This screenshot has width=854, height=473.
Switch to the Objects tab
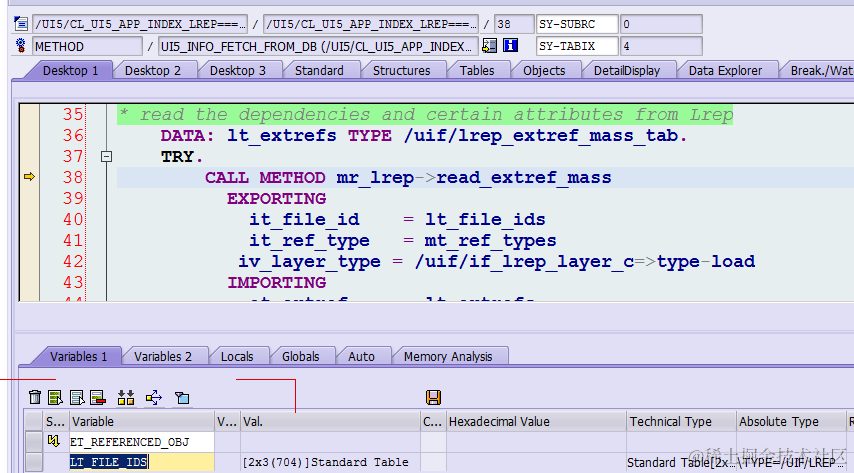tap(544, 70)
